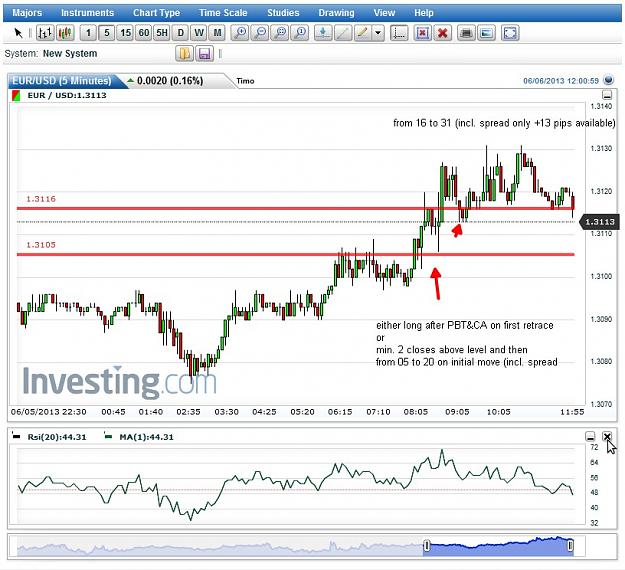Set time scale to monthly (M)

pos(217,33)
